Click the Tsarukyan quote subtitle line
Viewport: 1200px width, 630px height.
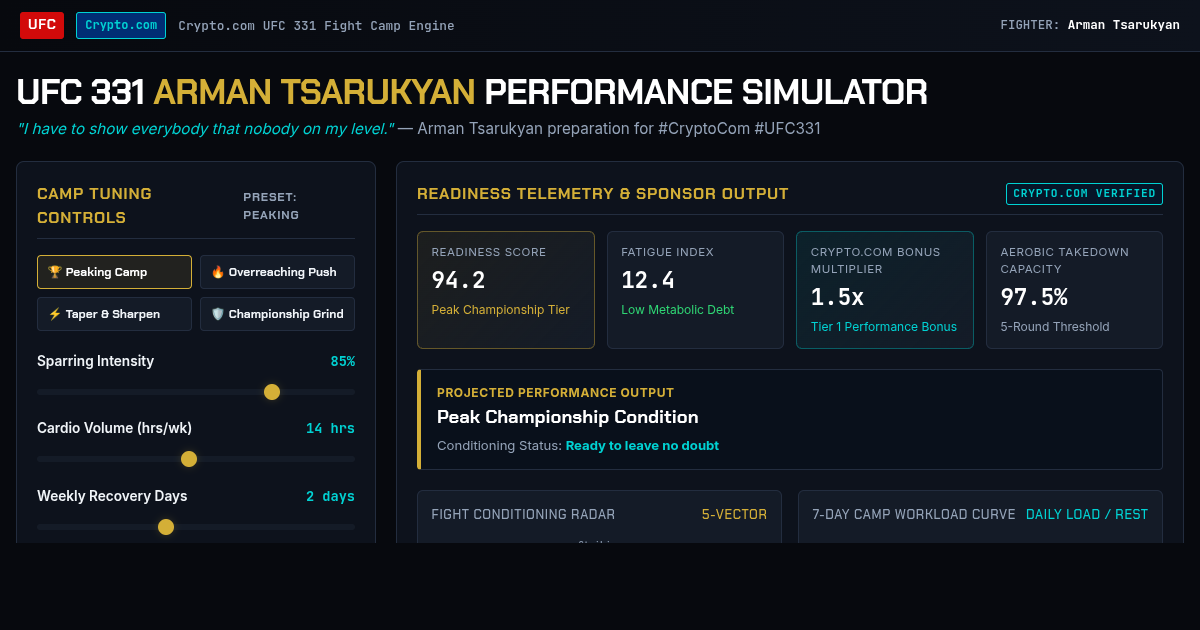(419, 129)
